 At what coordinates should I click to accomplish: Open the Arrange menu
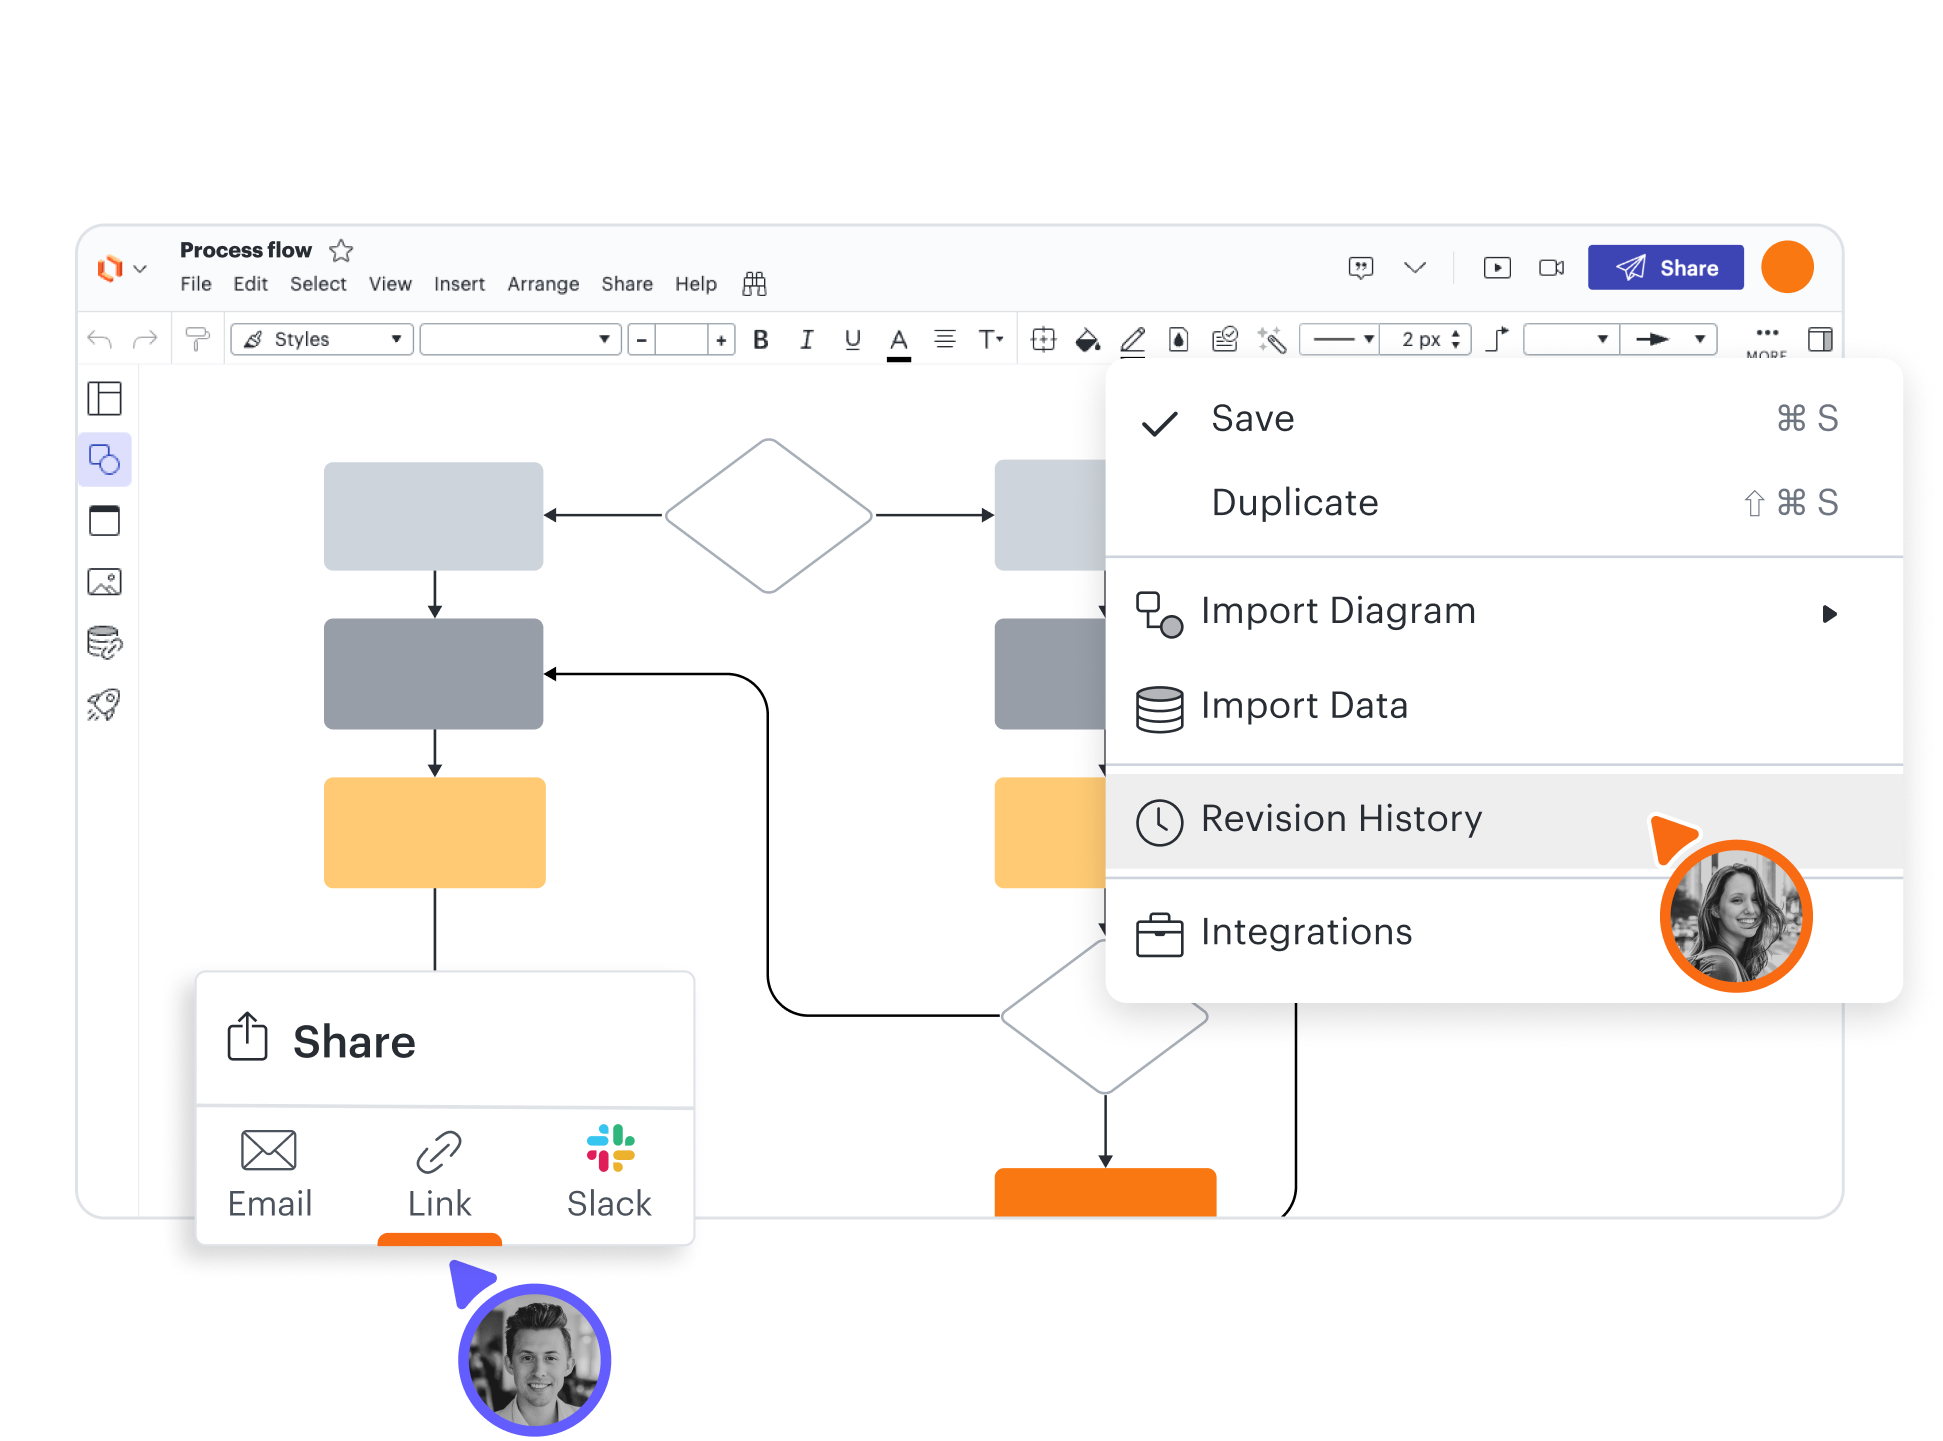pos(542,284)
